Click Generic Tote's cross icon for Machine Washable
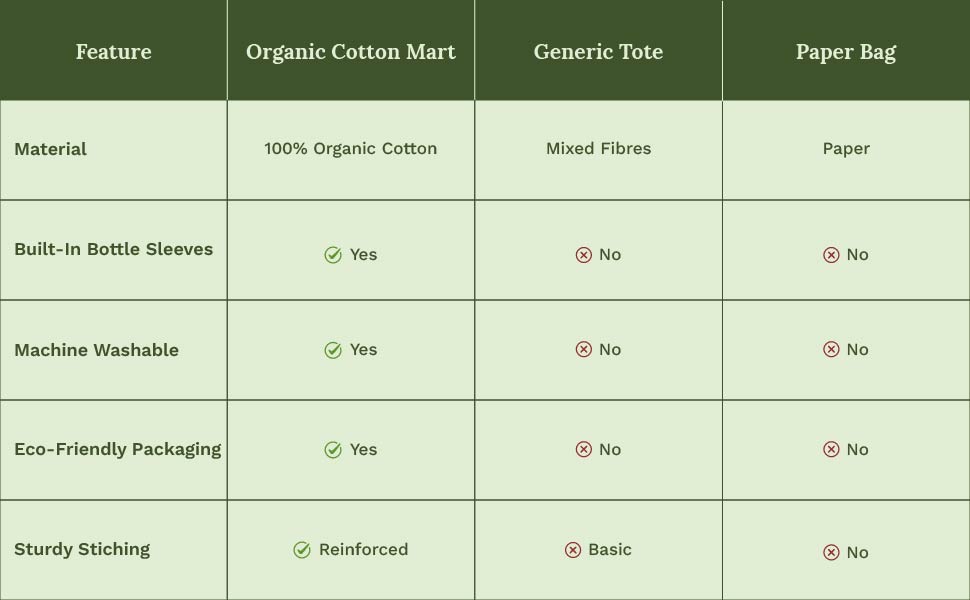Viewport: 970px width, 600px height. pos(584,349)
